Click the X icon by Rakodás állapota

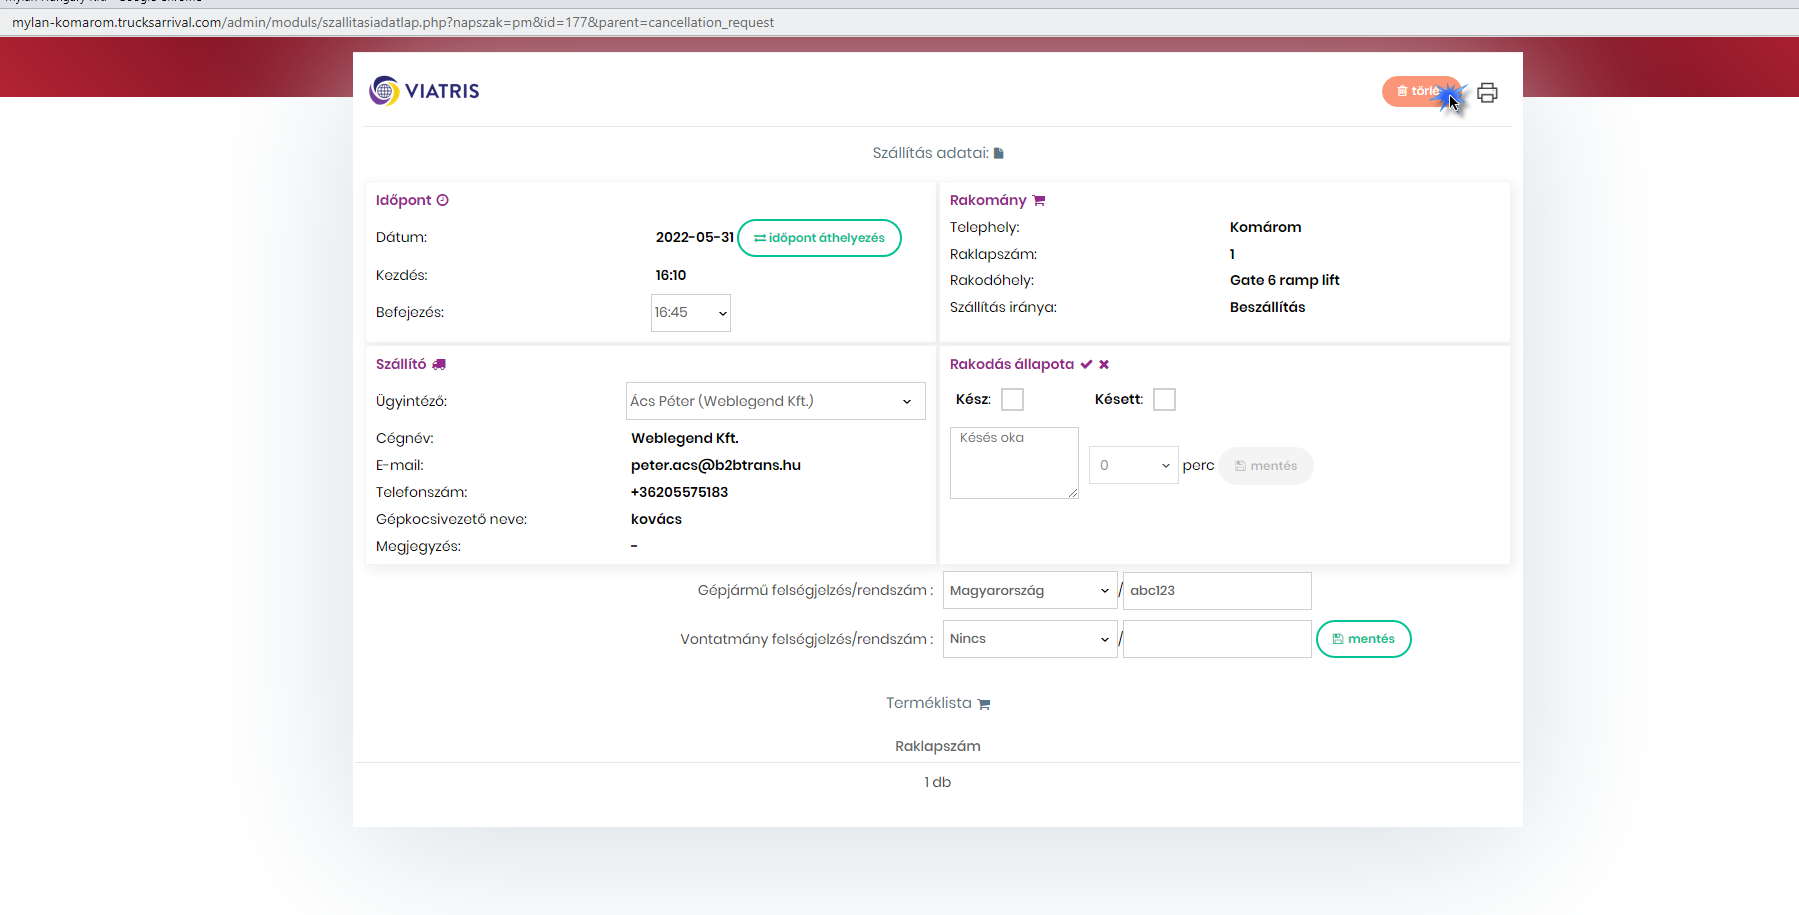[1104, 364]
